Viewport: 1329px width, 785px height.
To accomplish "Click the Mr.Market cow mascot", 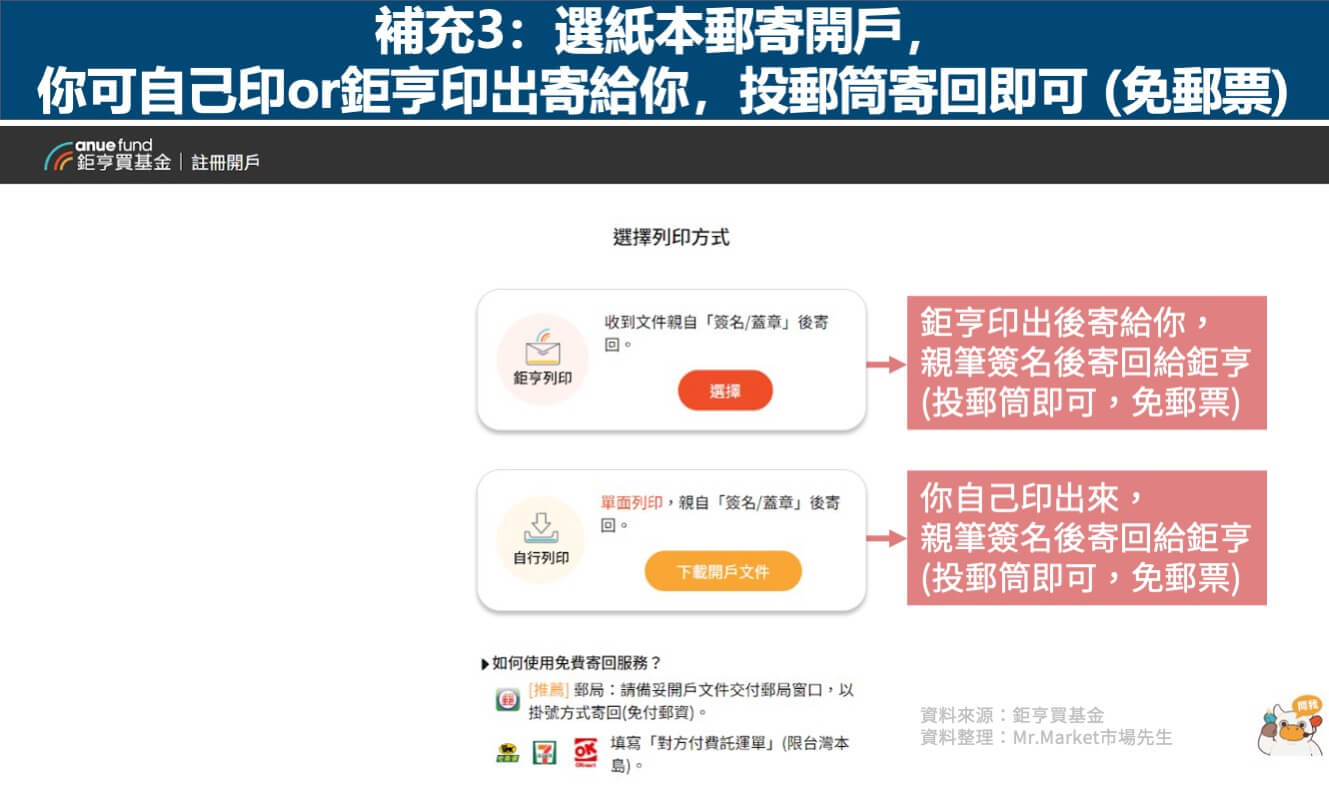I will (1290, 727).
